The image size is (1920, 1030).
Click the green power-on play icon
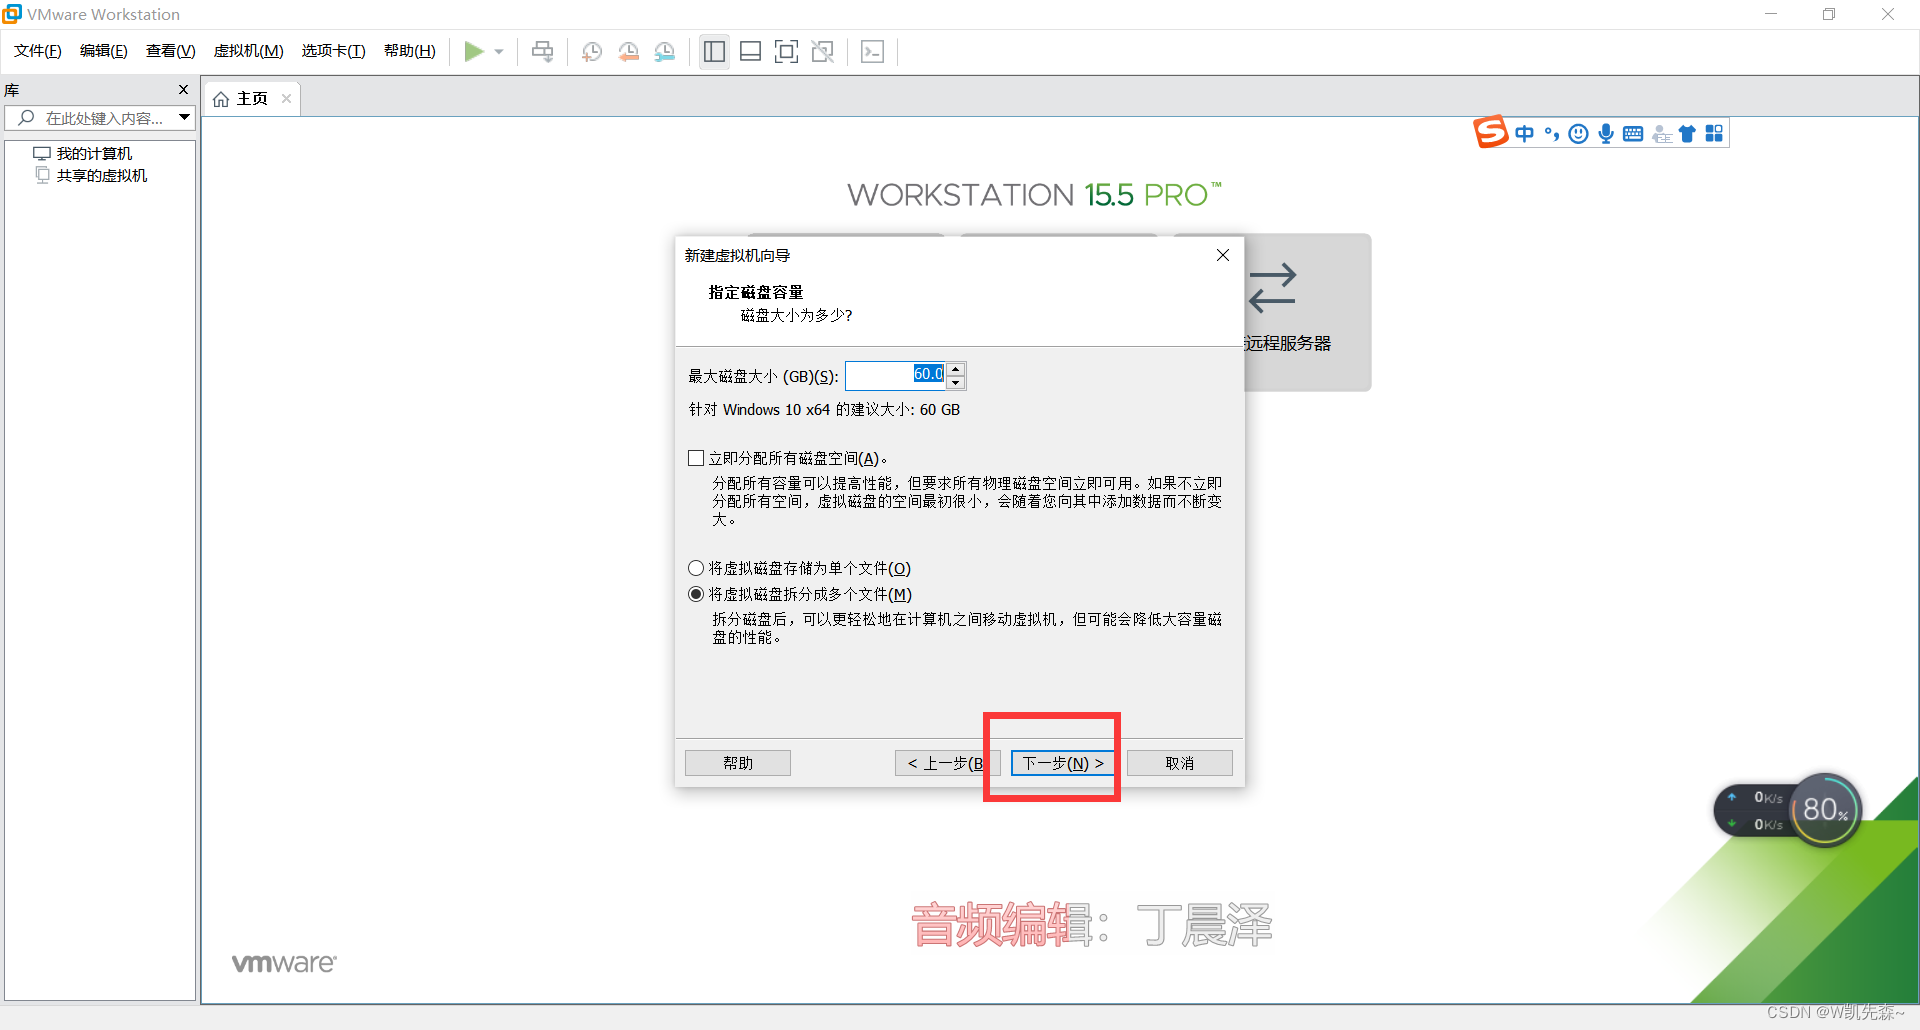coord(474,51)
